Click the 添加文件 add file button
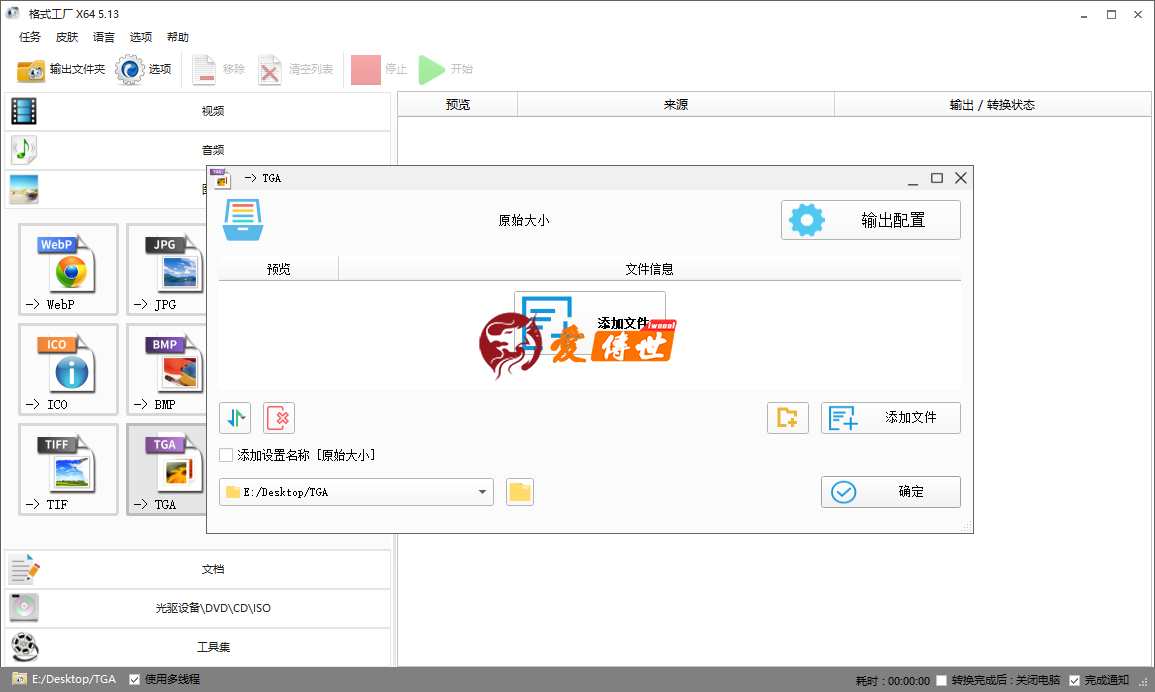 890,418
